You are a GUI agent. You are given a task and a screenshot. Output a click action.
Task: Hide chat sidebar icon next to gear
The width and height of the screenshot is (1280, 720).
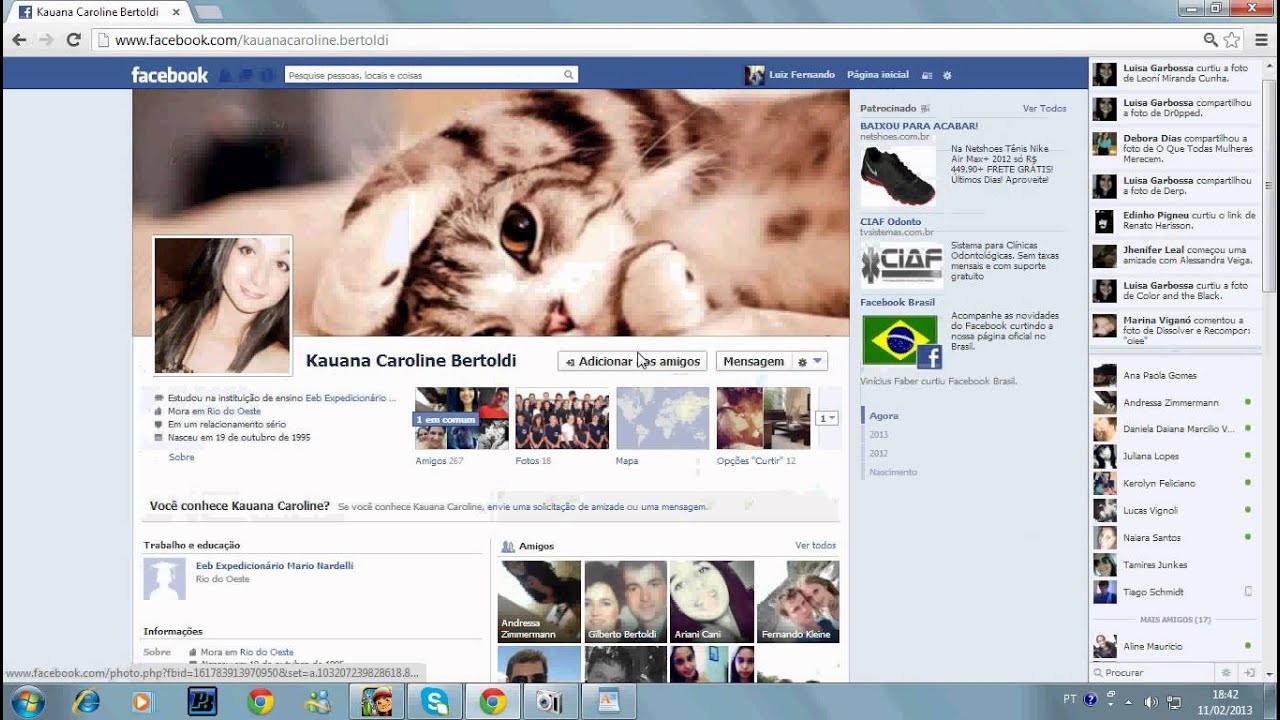[x=1249, y=673]
